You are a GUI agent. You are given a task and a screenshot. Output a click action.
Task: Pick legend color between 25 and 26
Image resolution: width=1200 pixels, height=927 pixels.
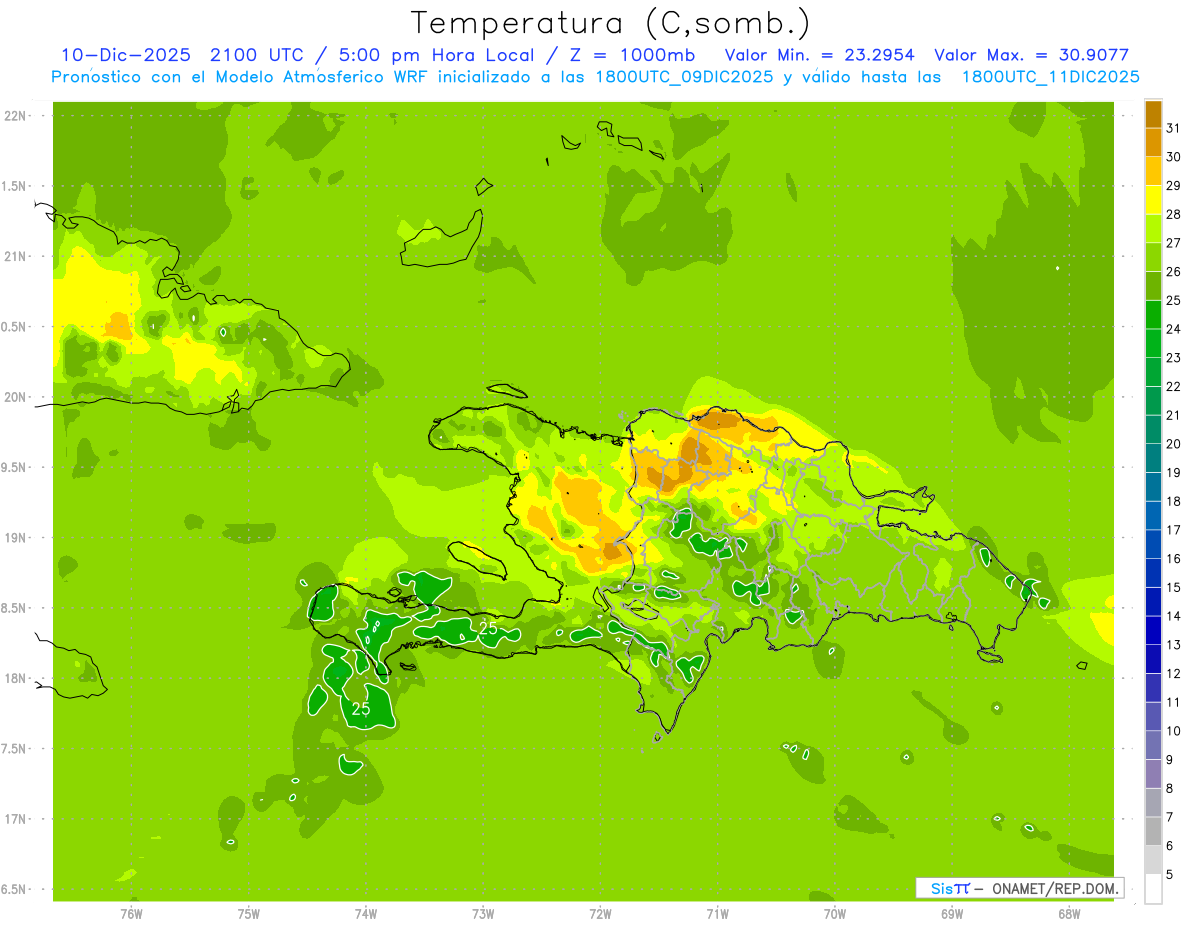1153,286
